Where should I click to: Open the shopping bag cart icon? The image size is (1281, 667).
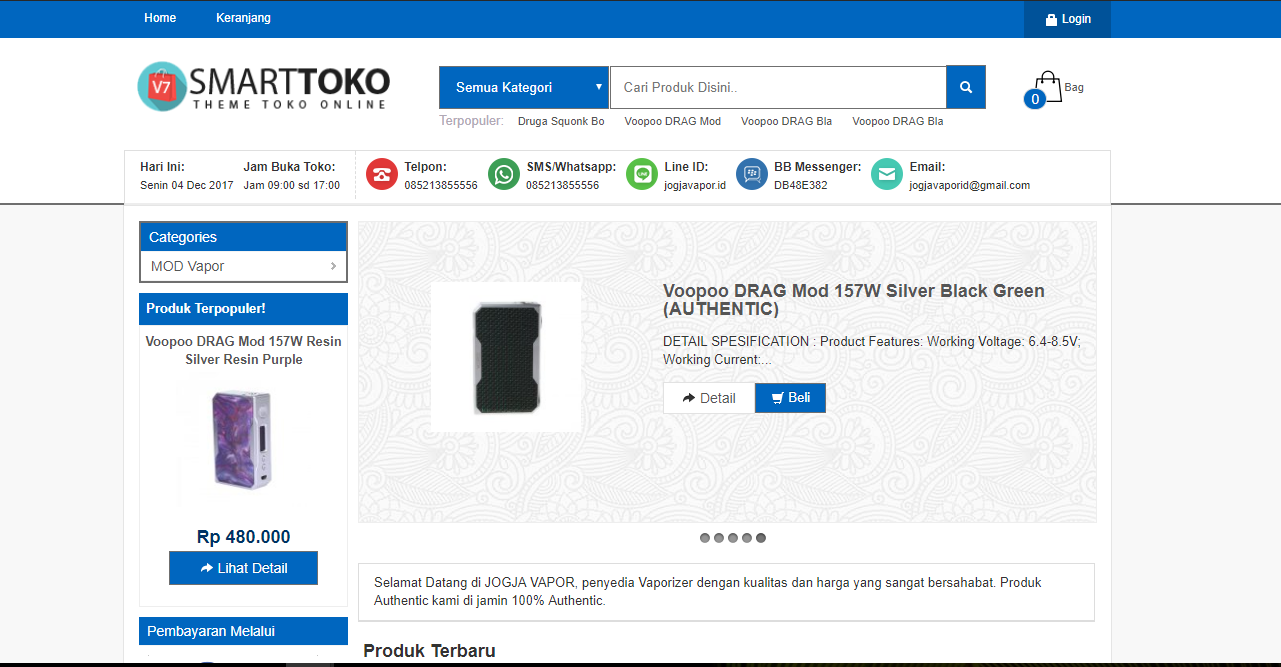click(x=1048, y=86)
